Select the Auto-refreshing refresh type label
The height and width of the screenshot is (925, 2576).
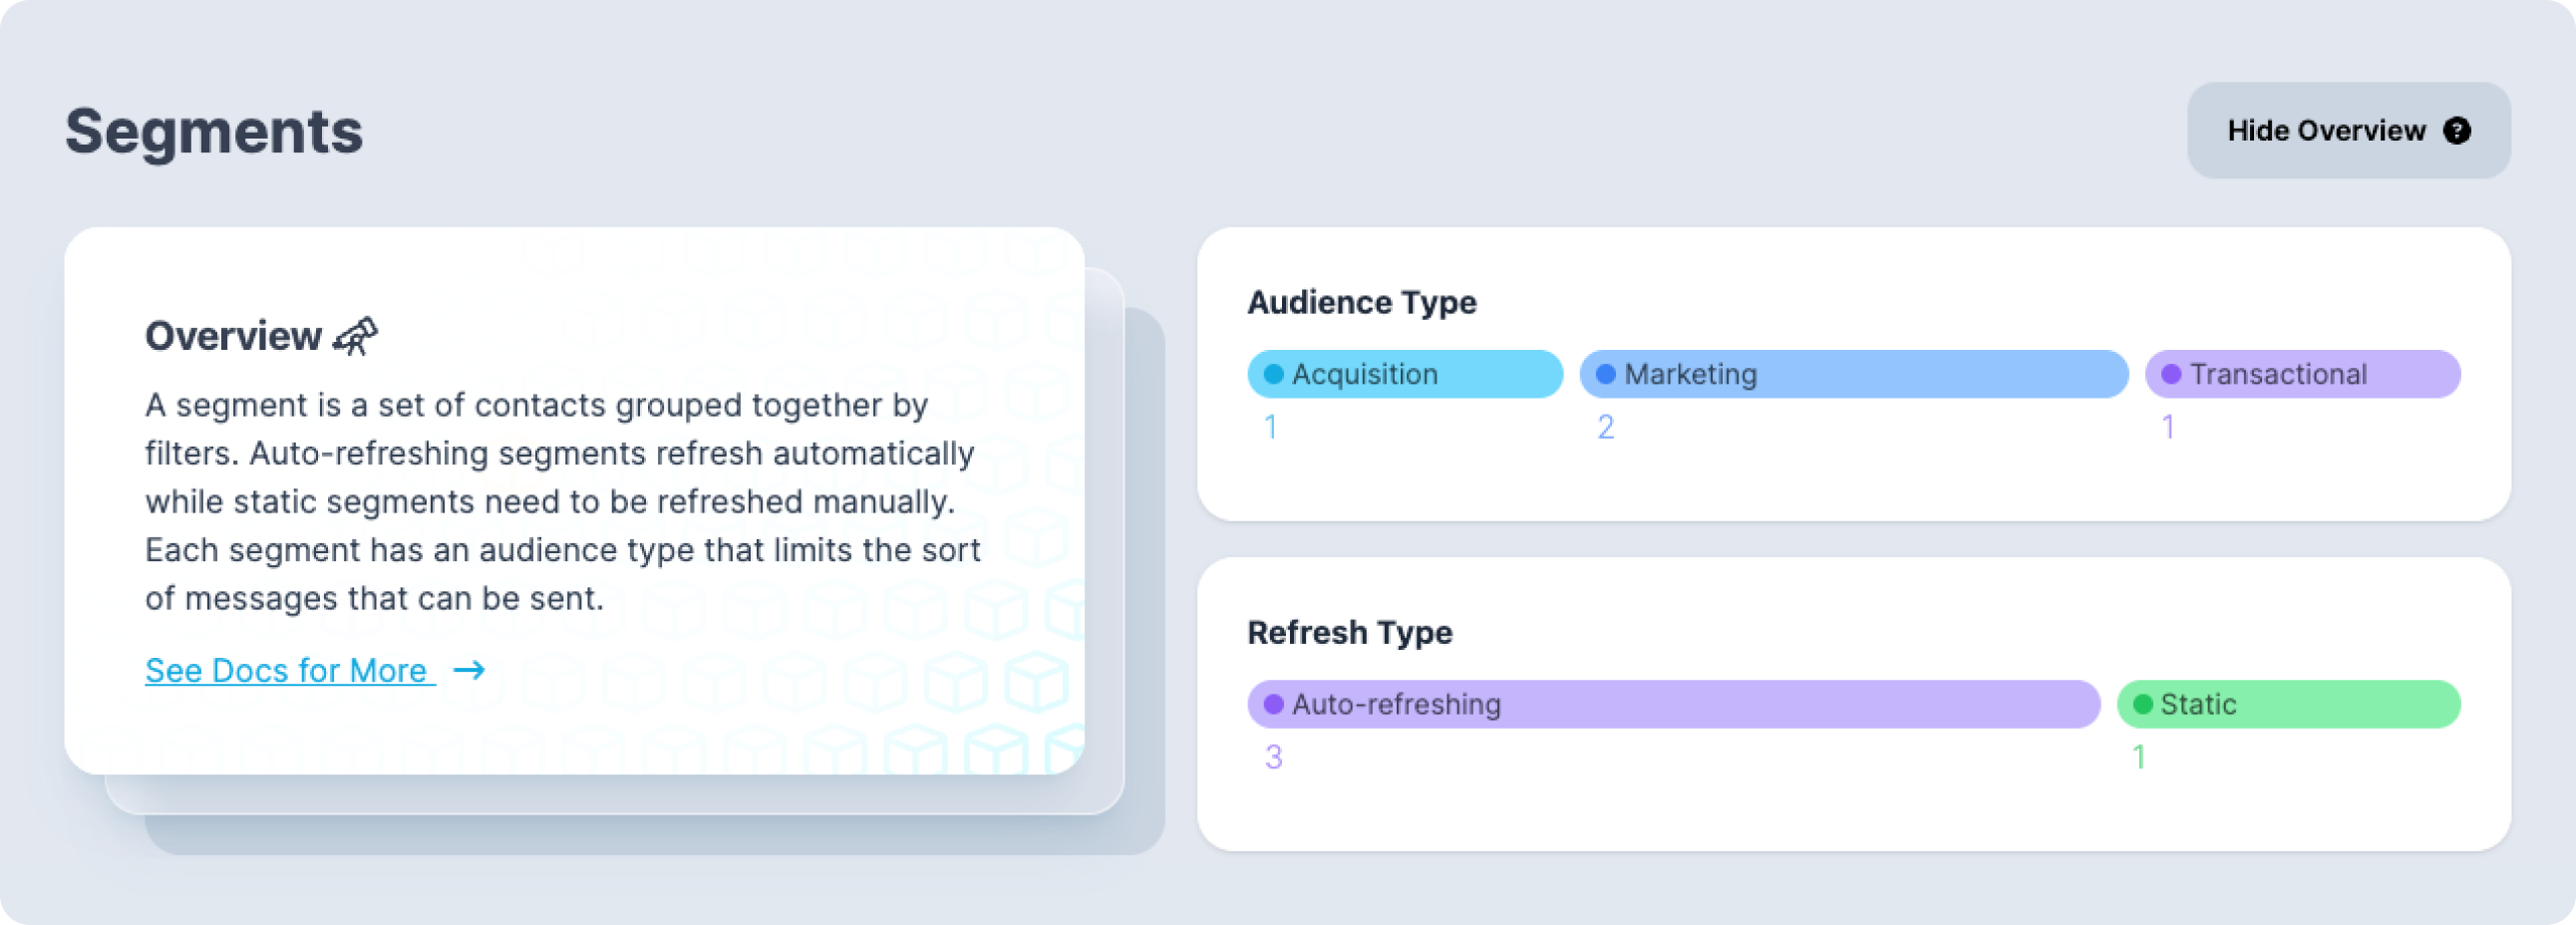tap(1396, 704)
